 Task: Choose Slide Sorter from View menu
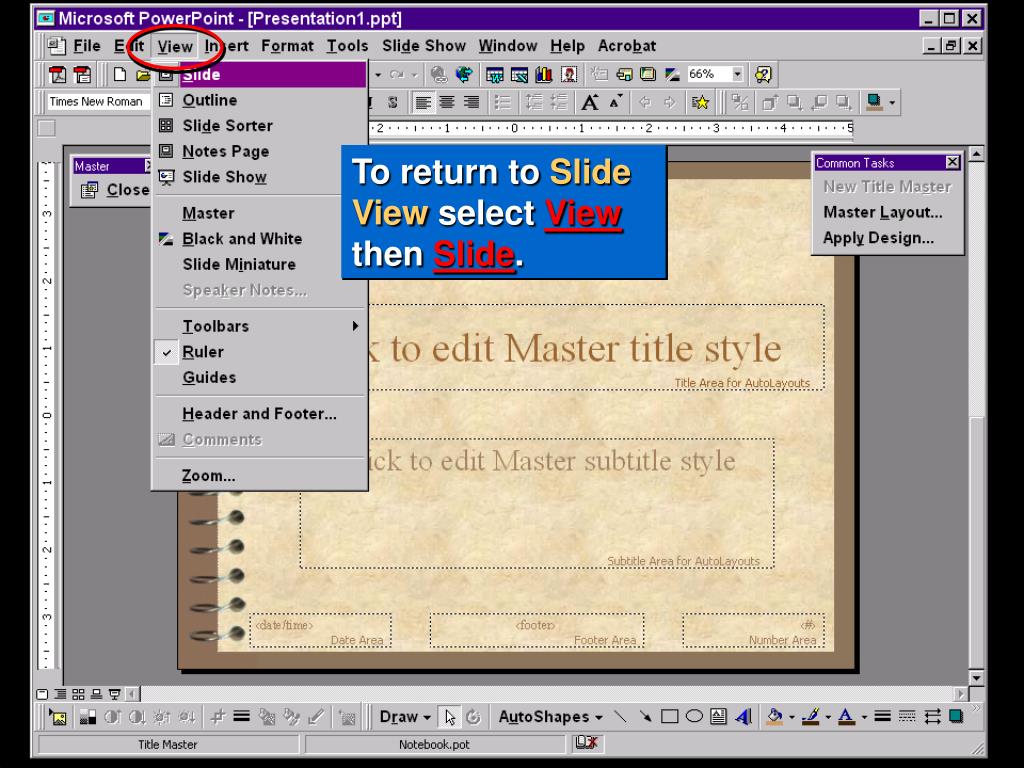(x=259, y=126)
